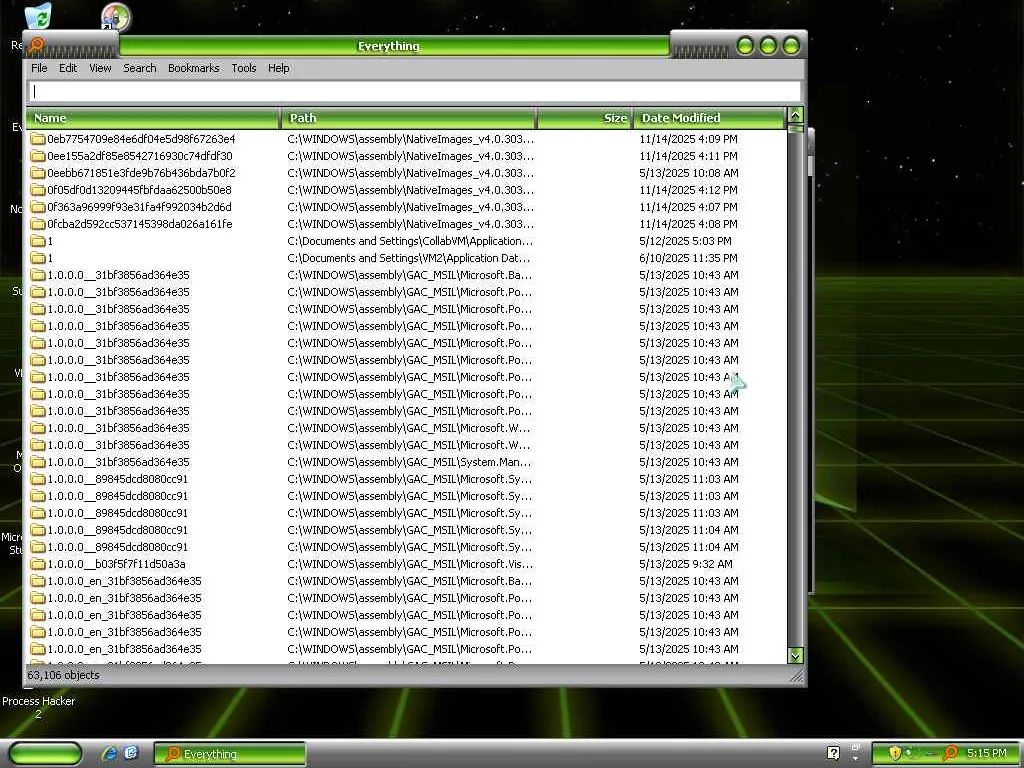Click folder icon of 0ee155a2df85e8542716930c74dfdf30
1024x768 pixels.
click(38, 156)
